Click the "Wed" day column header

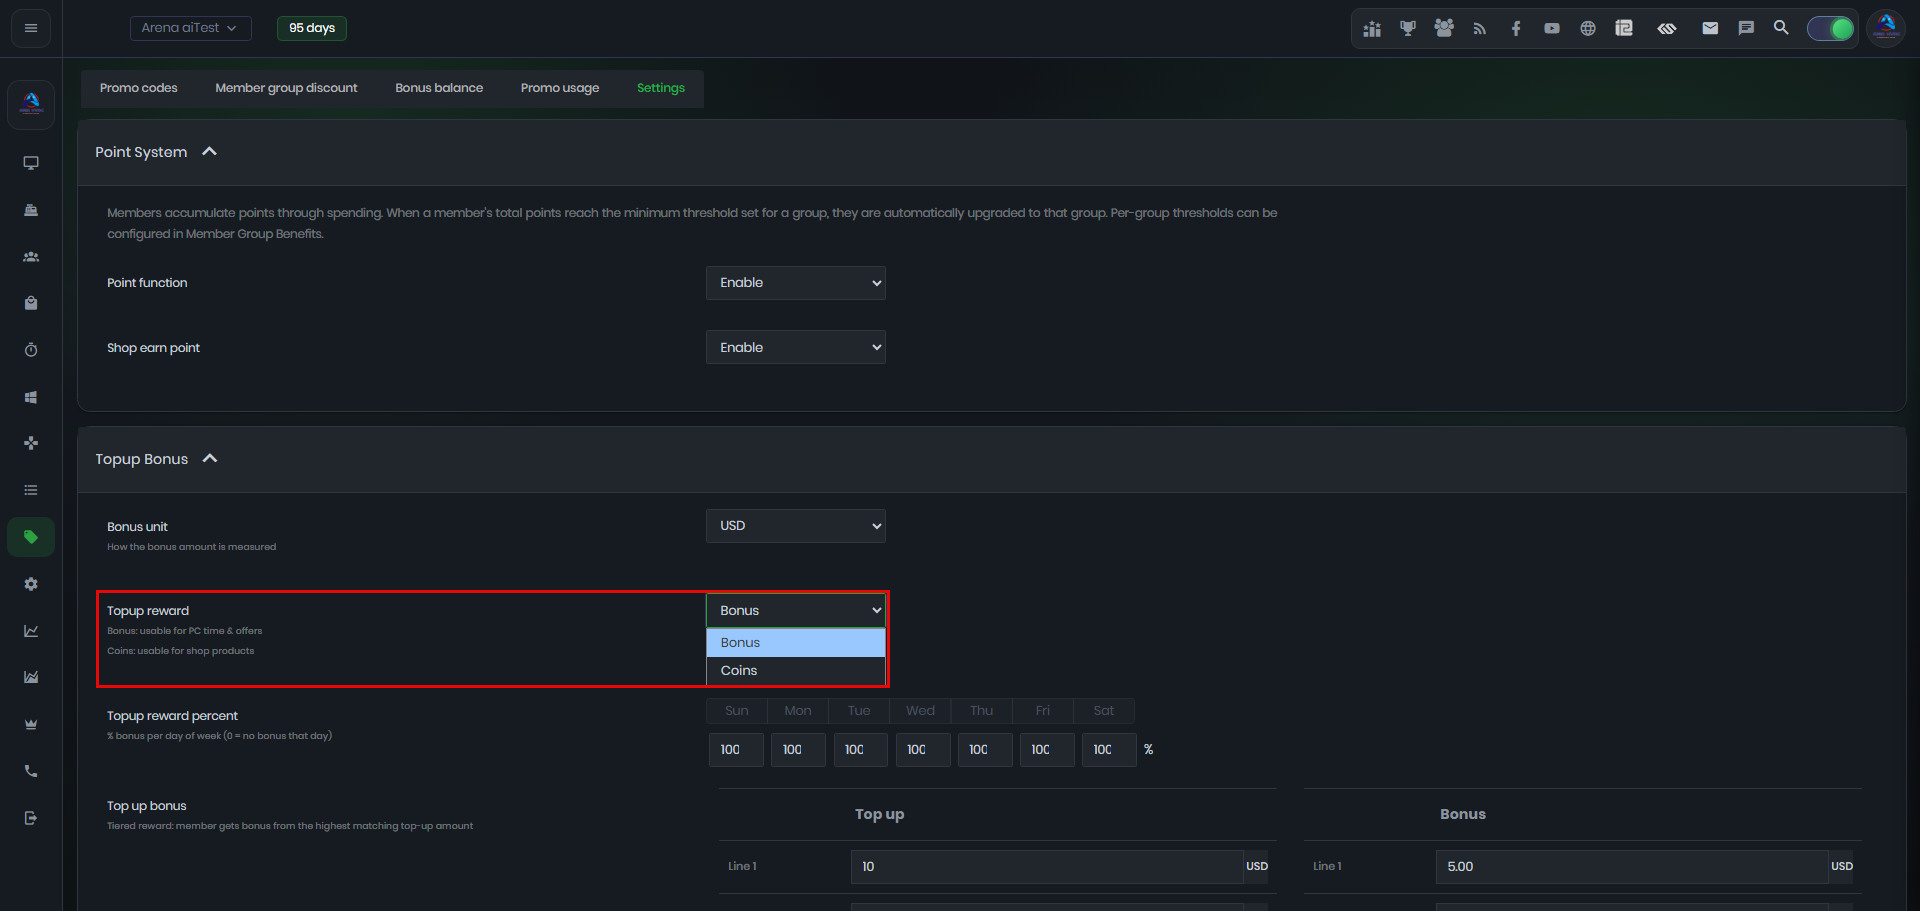[920, 711]
